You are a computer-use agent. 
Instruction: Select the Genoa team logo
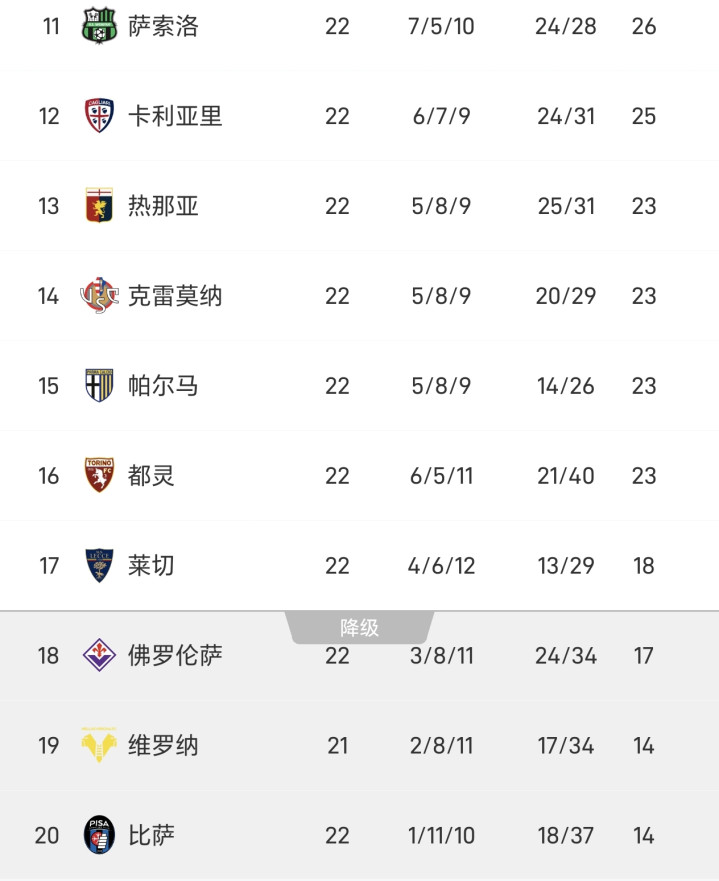(x=99, y=206)
